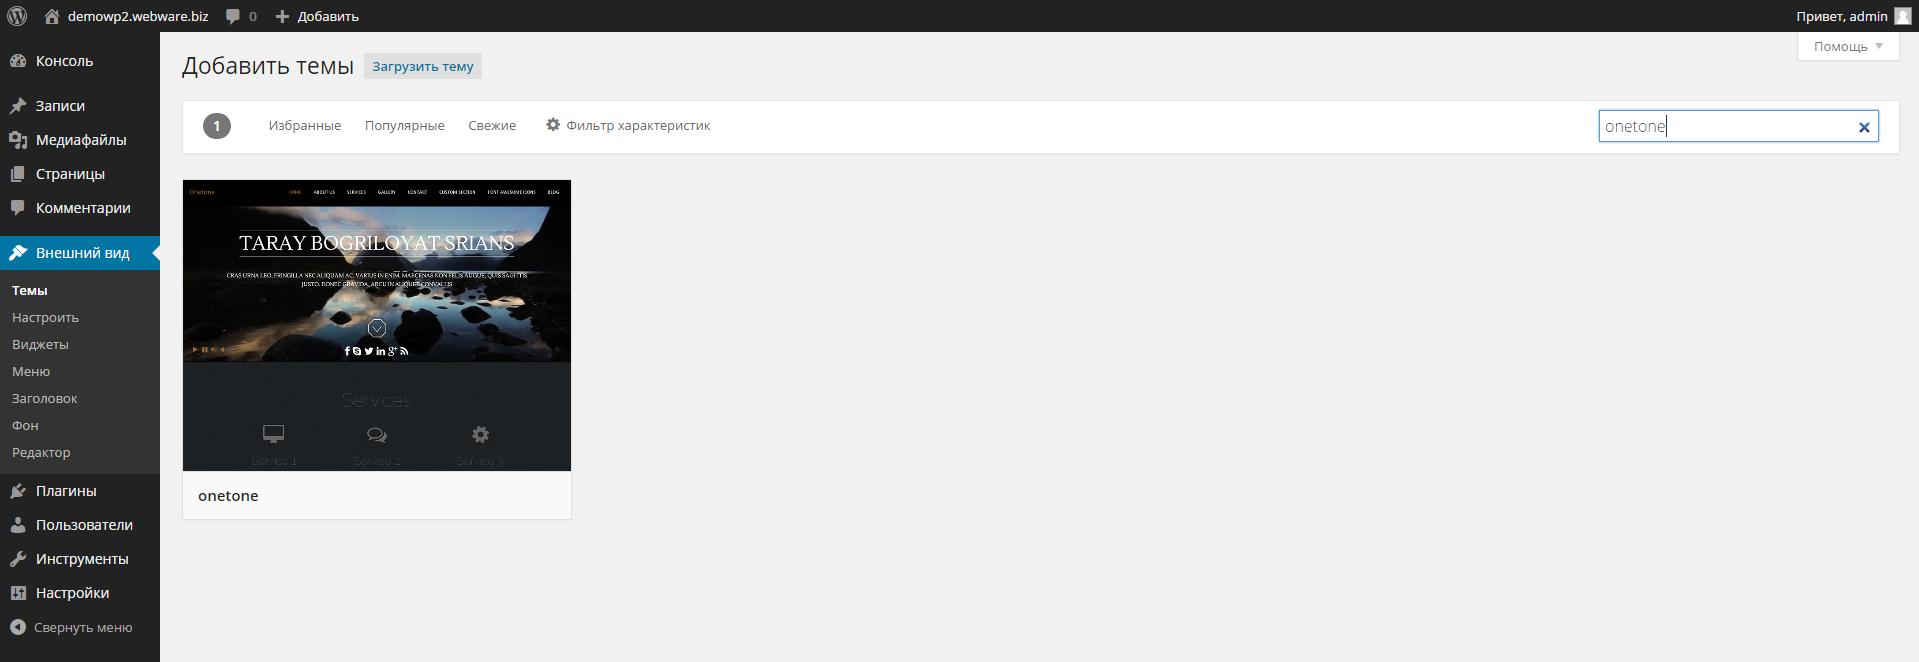Click the Загрузить тему button

[423, 66]
